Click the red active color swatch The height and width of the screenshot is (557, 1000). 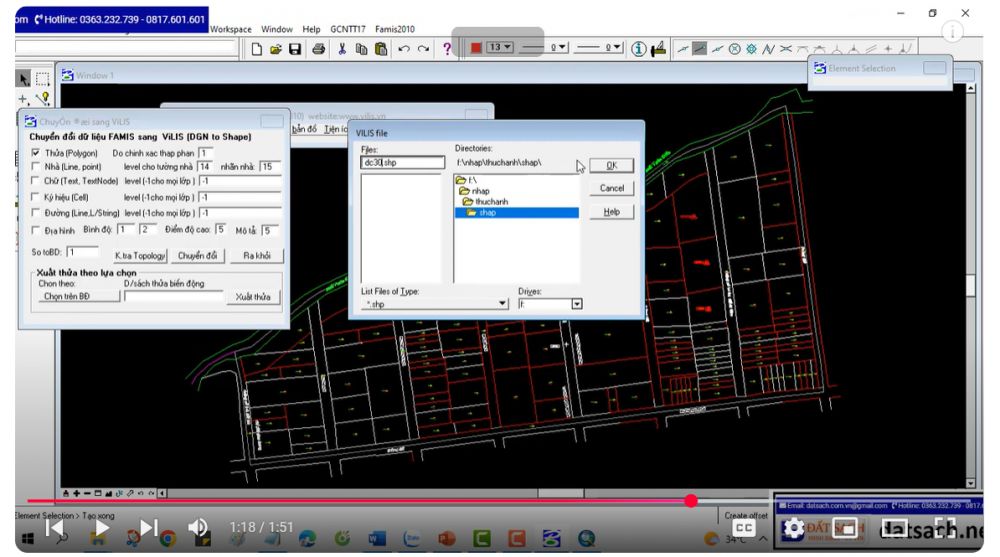pos(476,47)
